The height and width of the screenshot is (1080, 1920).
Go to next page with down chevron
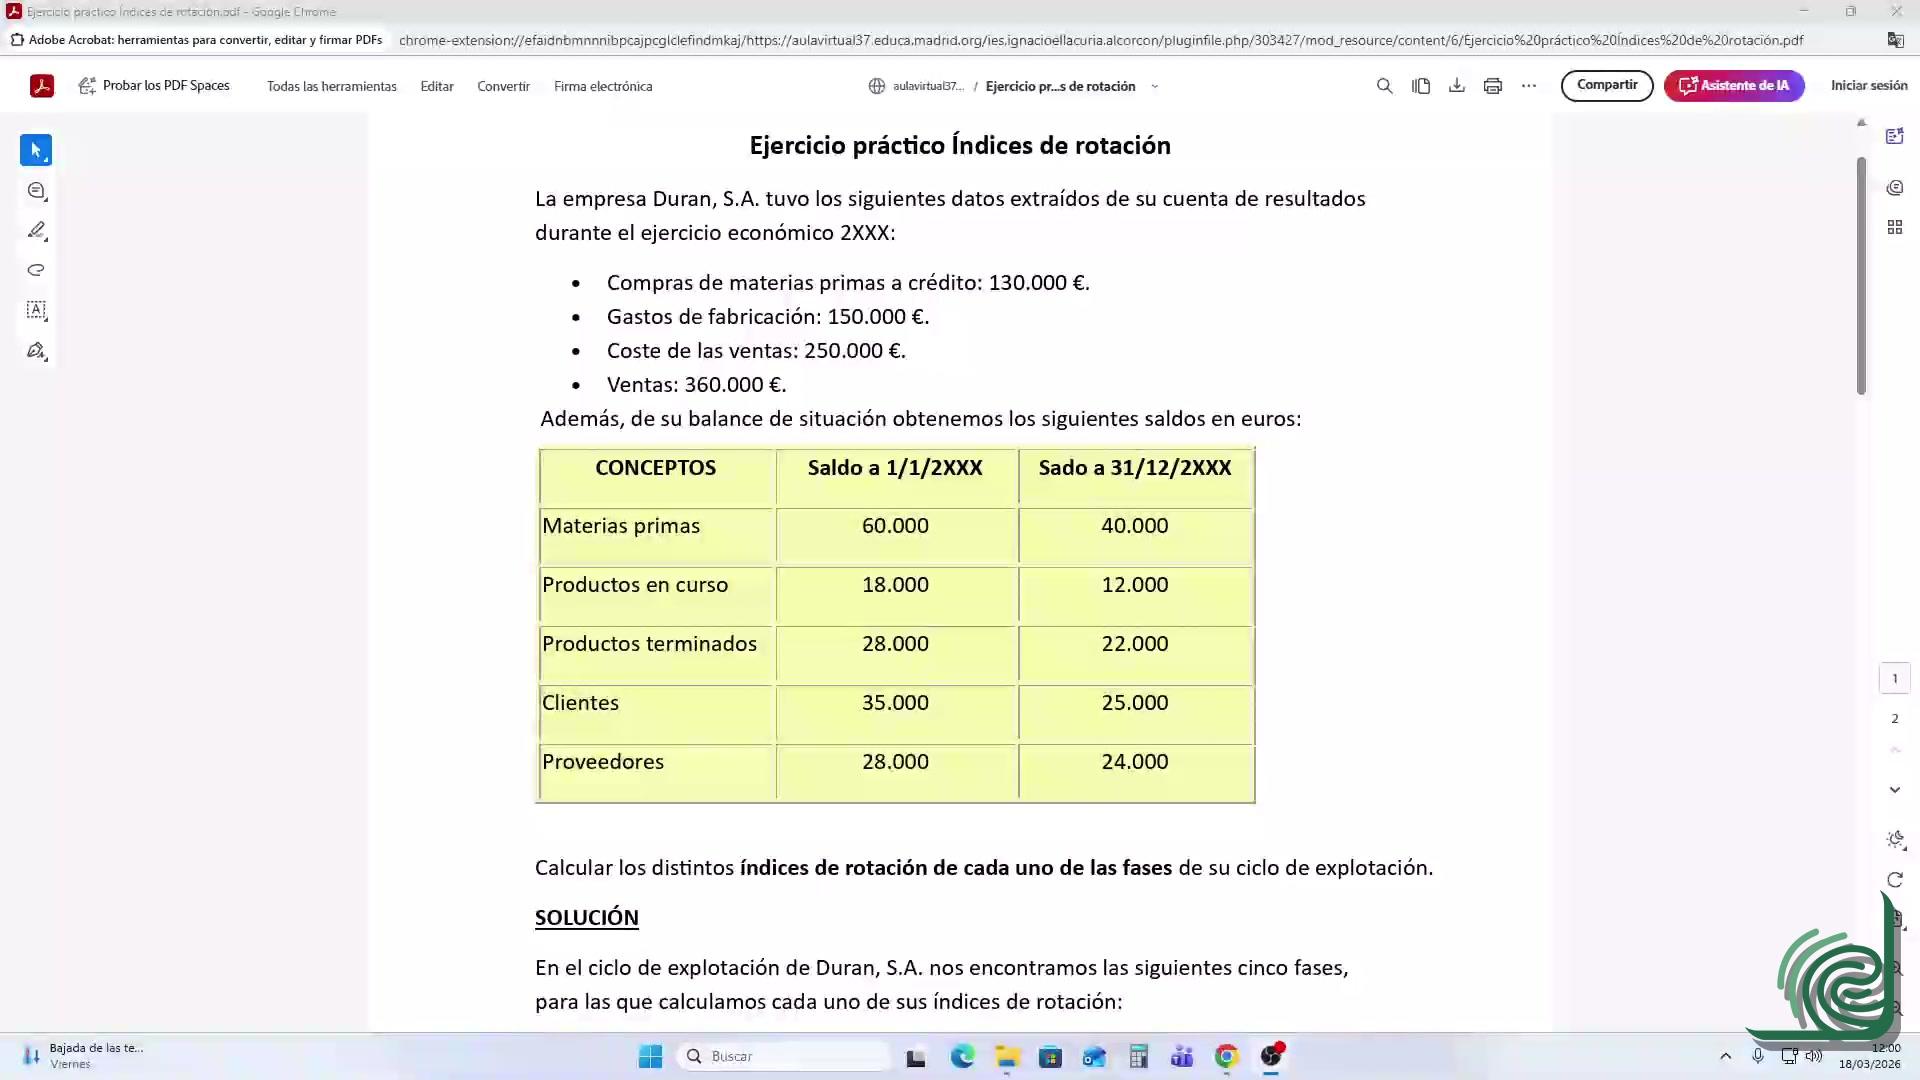tap(1894, 790)
